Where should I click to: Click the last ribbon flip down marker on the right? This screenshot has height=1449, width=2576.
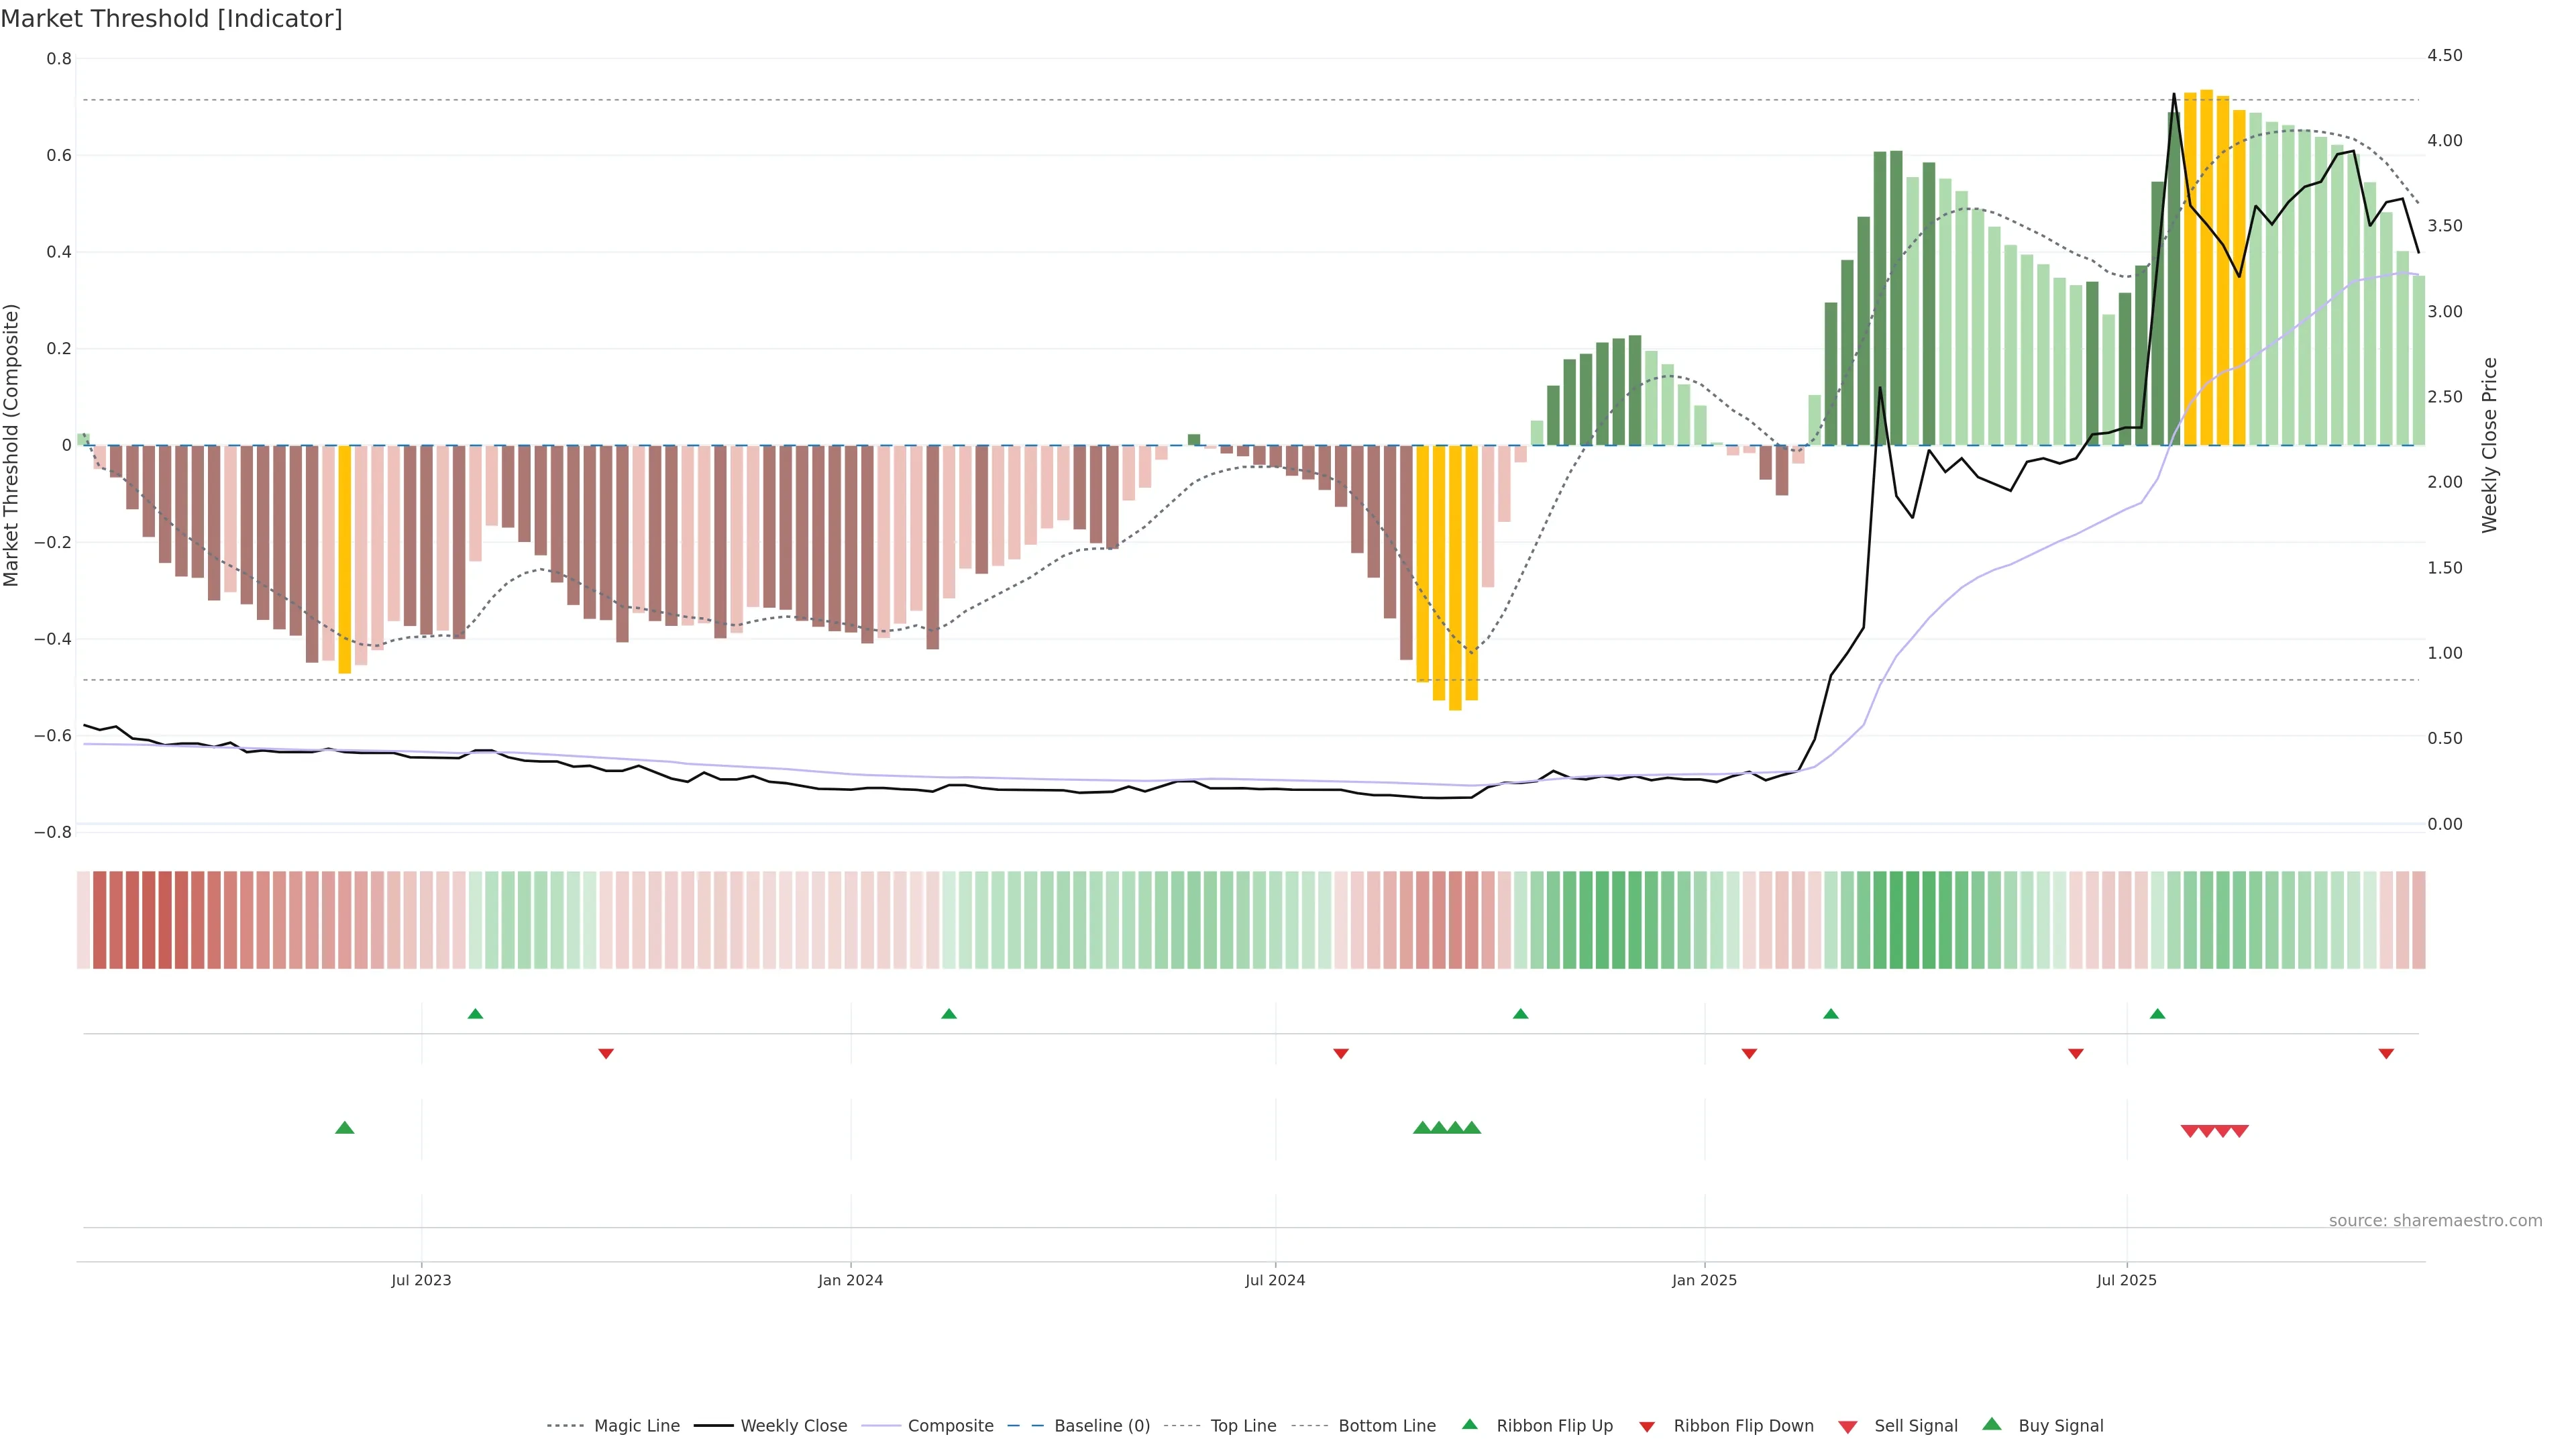[x=2386, y=1053]
